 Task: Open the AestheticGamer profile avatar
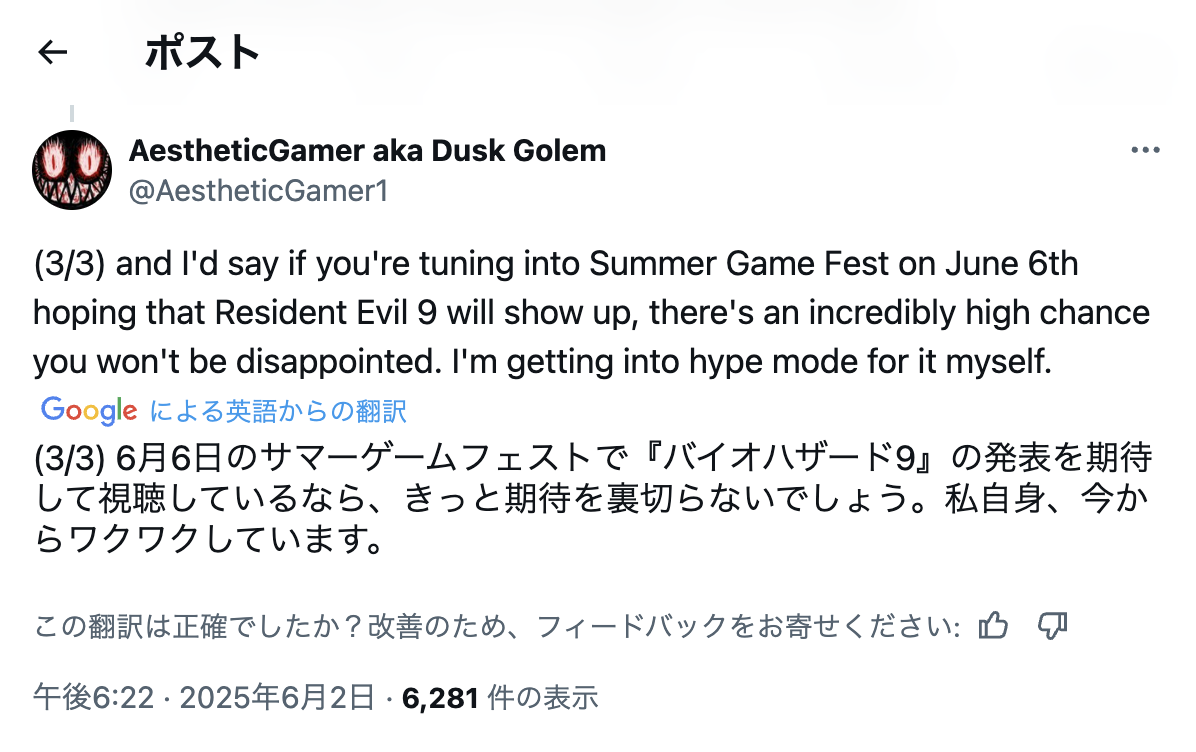(72, 170)
